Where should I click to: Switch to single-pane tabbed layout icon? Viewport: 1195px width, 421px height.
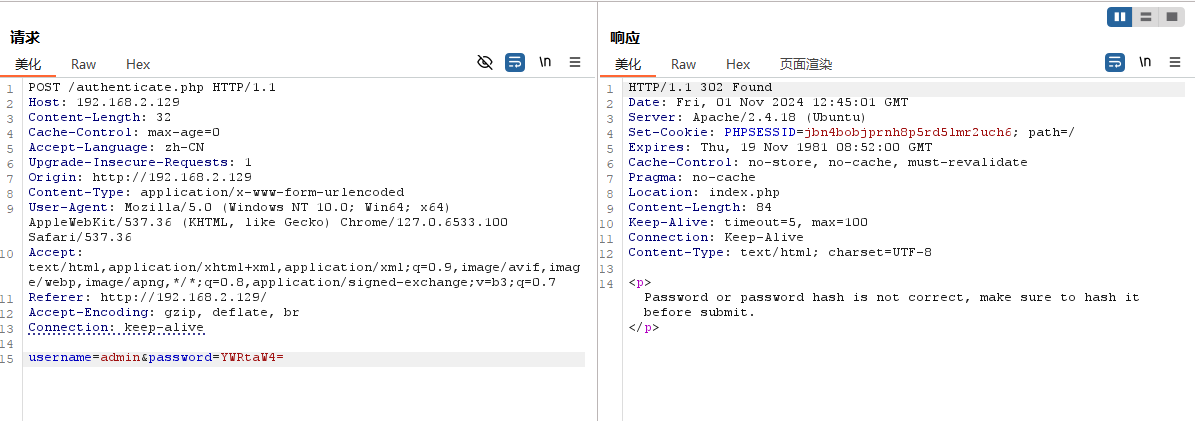point(1169,17)
